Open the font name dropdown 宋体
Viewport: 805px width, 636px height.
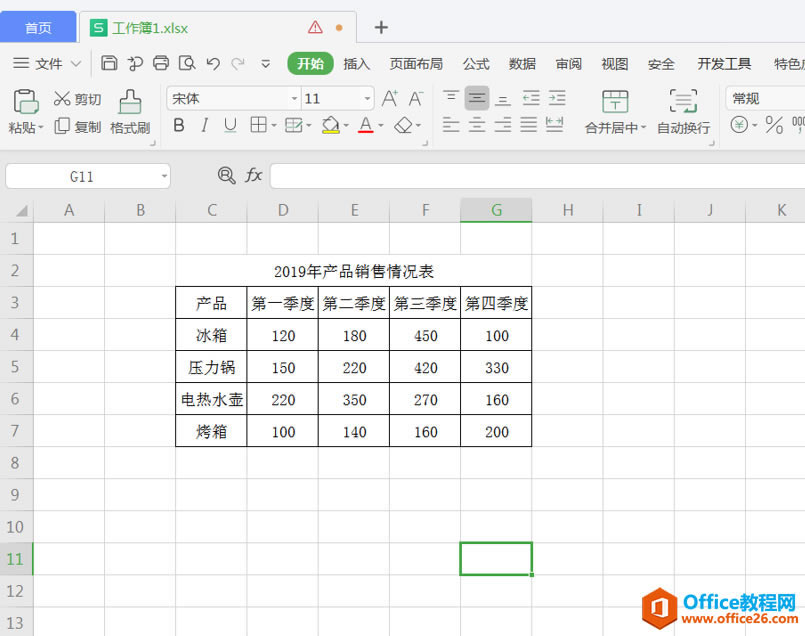[295, 98]
